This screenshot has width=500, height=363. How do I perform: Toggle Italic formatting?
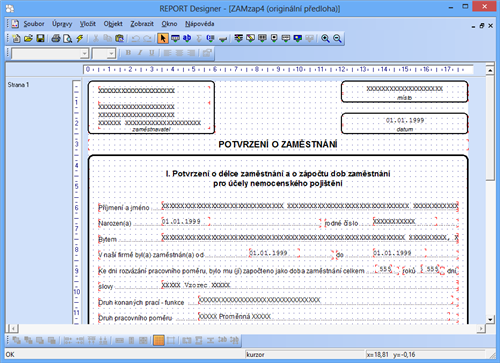click(140, 53)
